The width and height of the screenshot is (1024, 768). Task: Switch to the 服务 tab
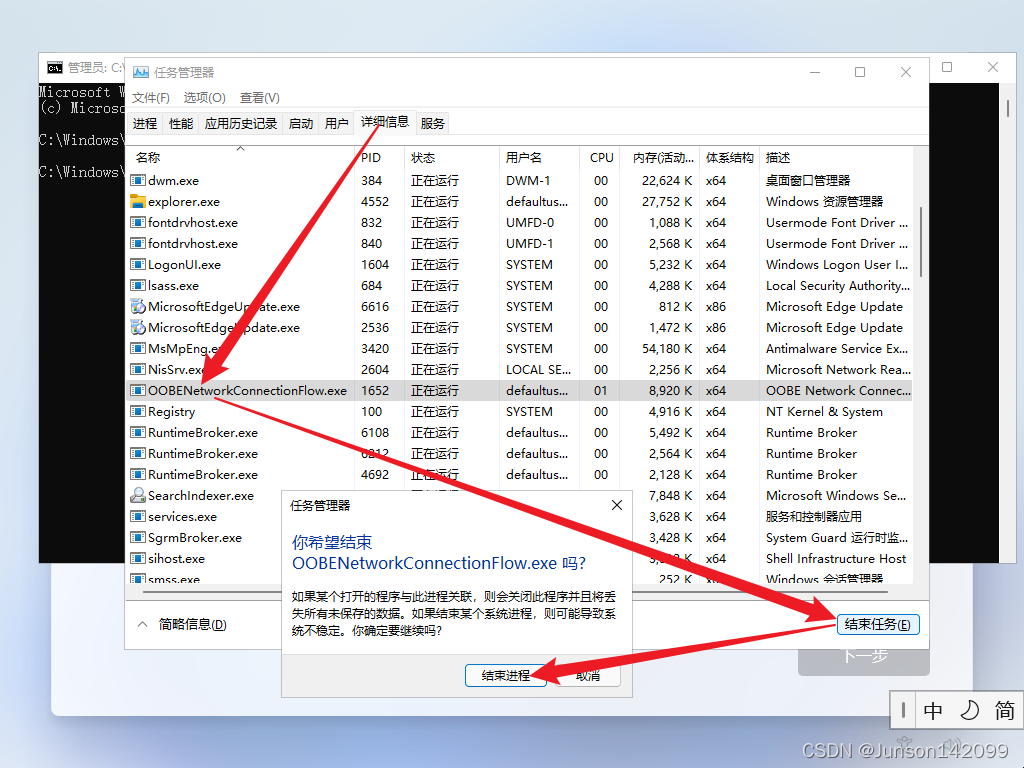(x=432, y=122)
